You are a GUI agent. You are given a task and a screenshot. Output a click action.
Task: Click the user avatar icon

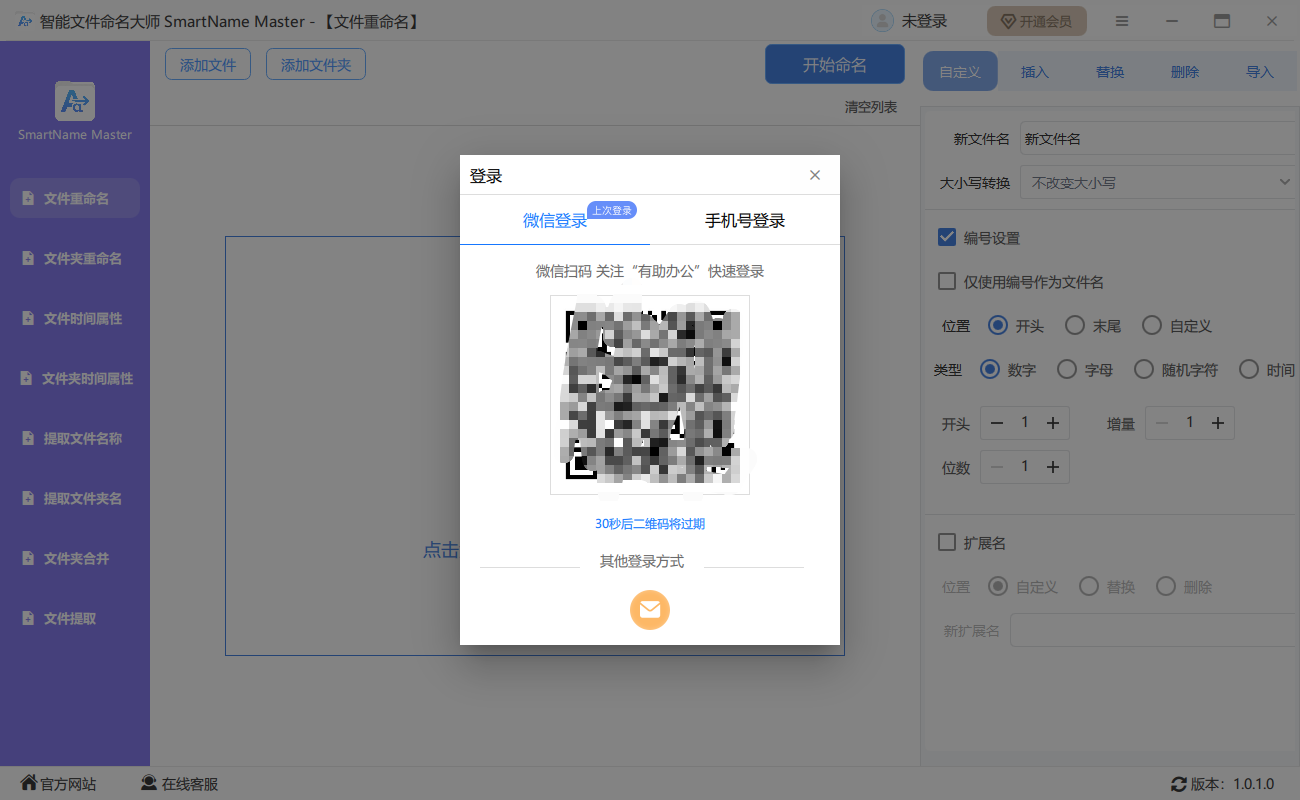click(x=882, y=21)
